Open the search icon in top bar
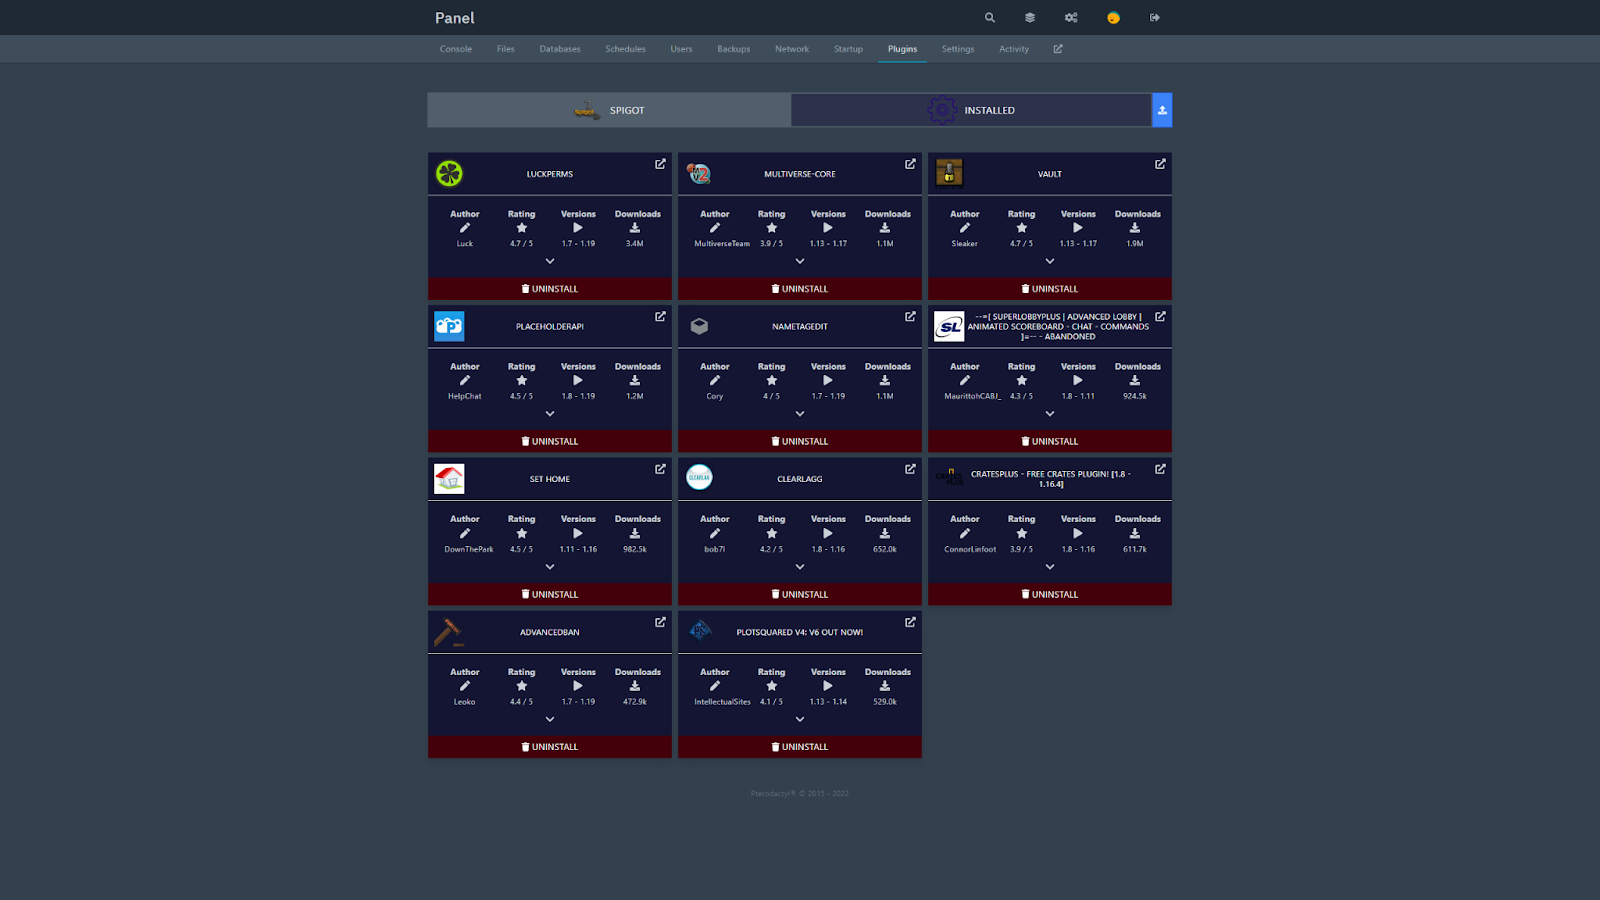This screenshot has height=900, width=1600. point(989,18)
